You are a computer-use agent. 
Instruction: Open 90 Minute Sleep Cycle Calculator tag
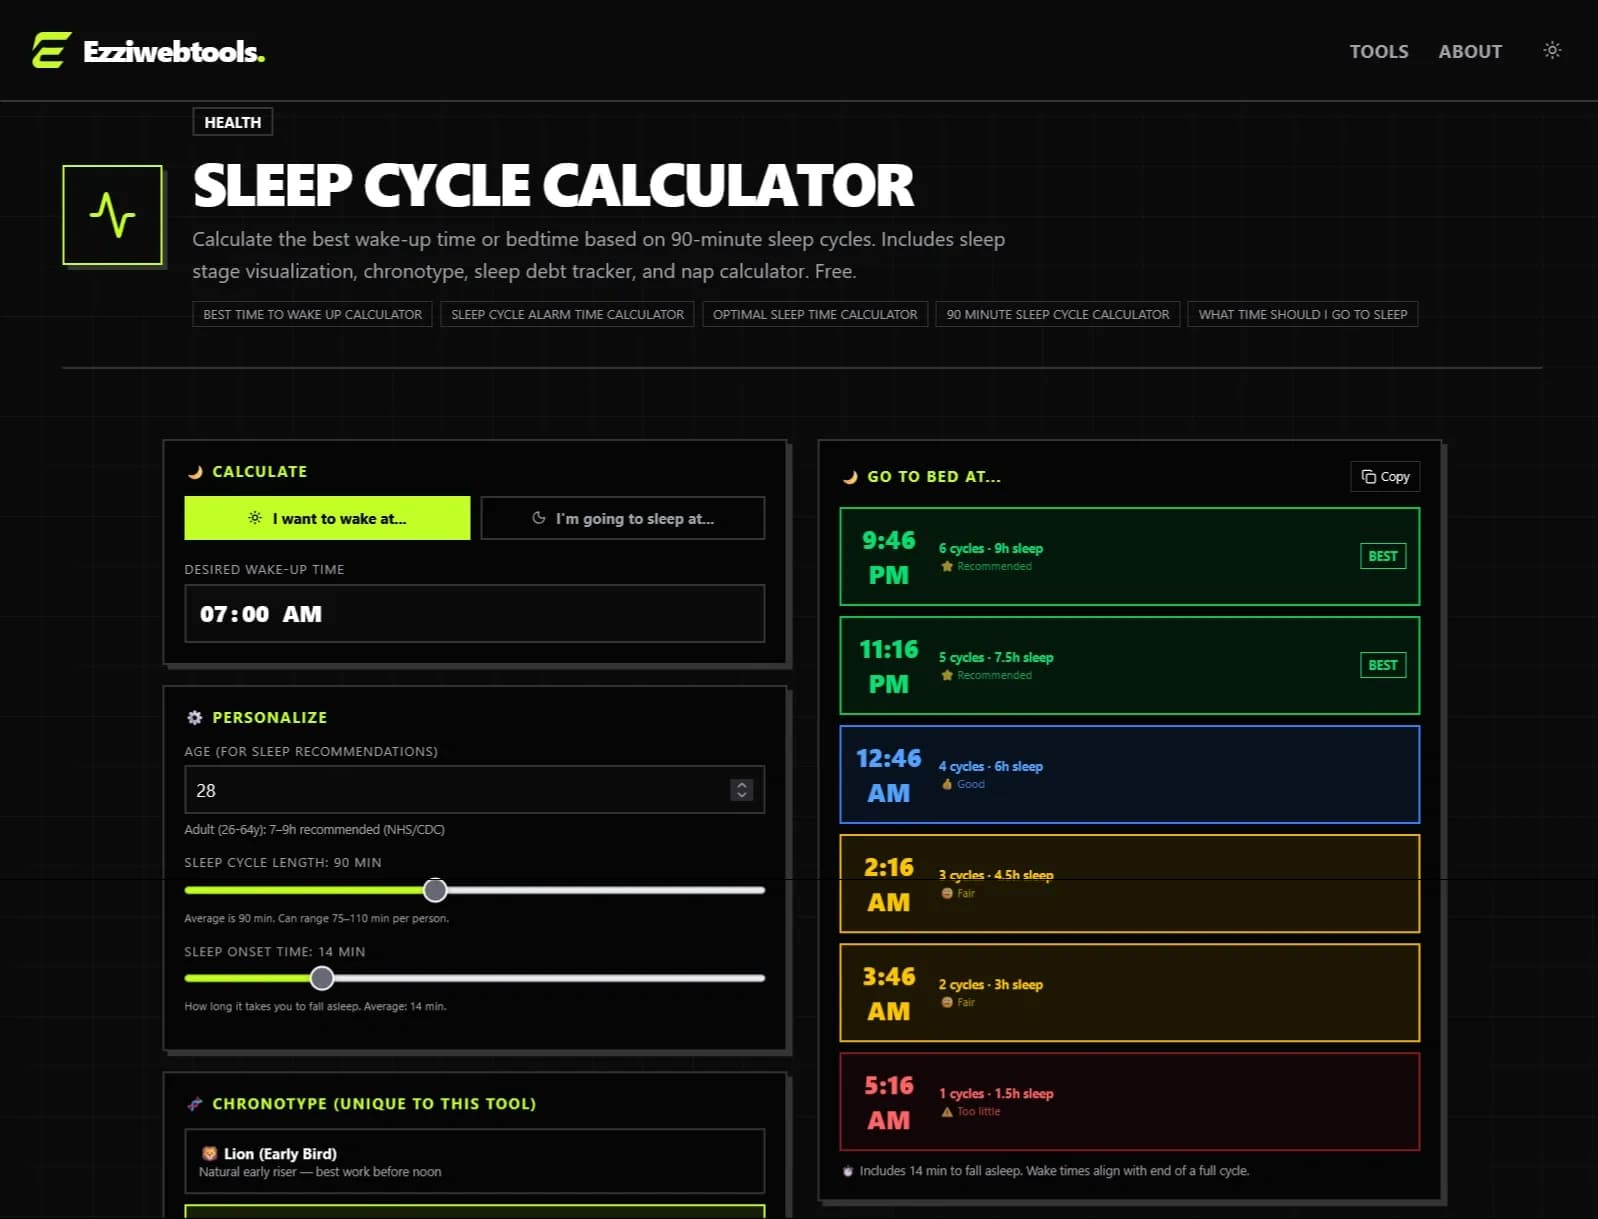pyautogui.click(x=1058, y=314)
